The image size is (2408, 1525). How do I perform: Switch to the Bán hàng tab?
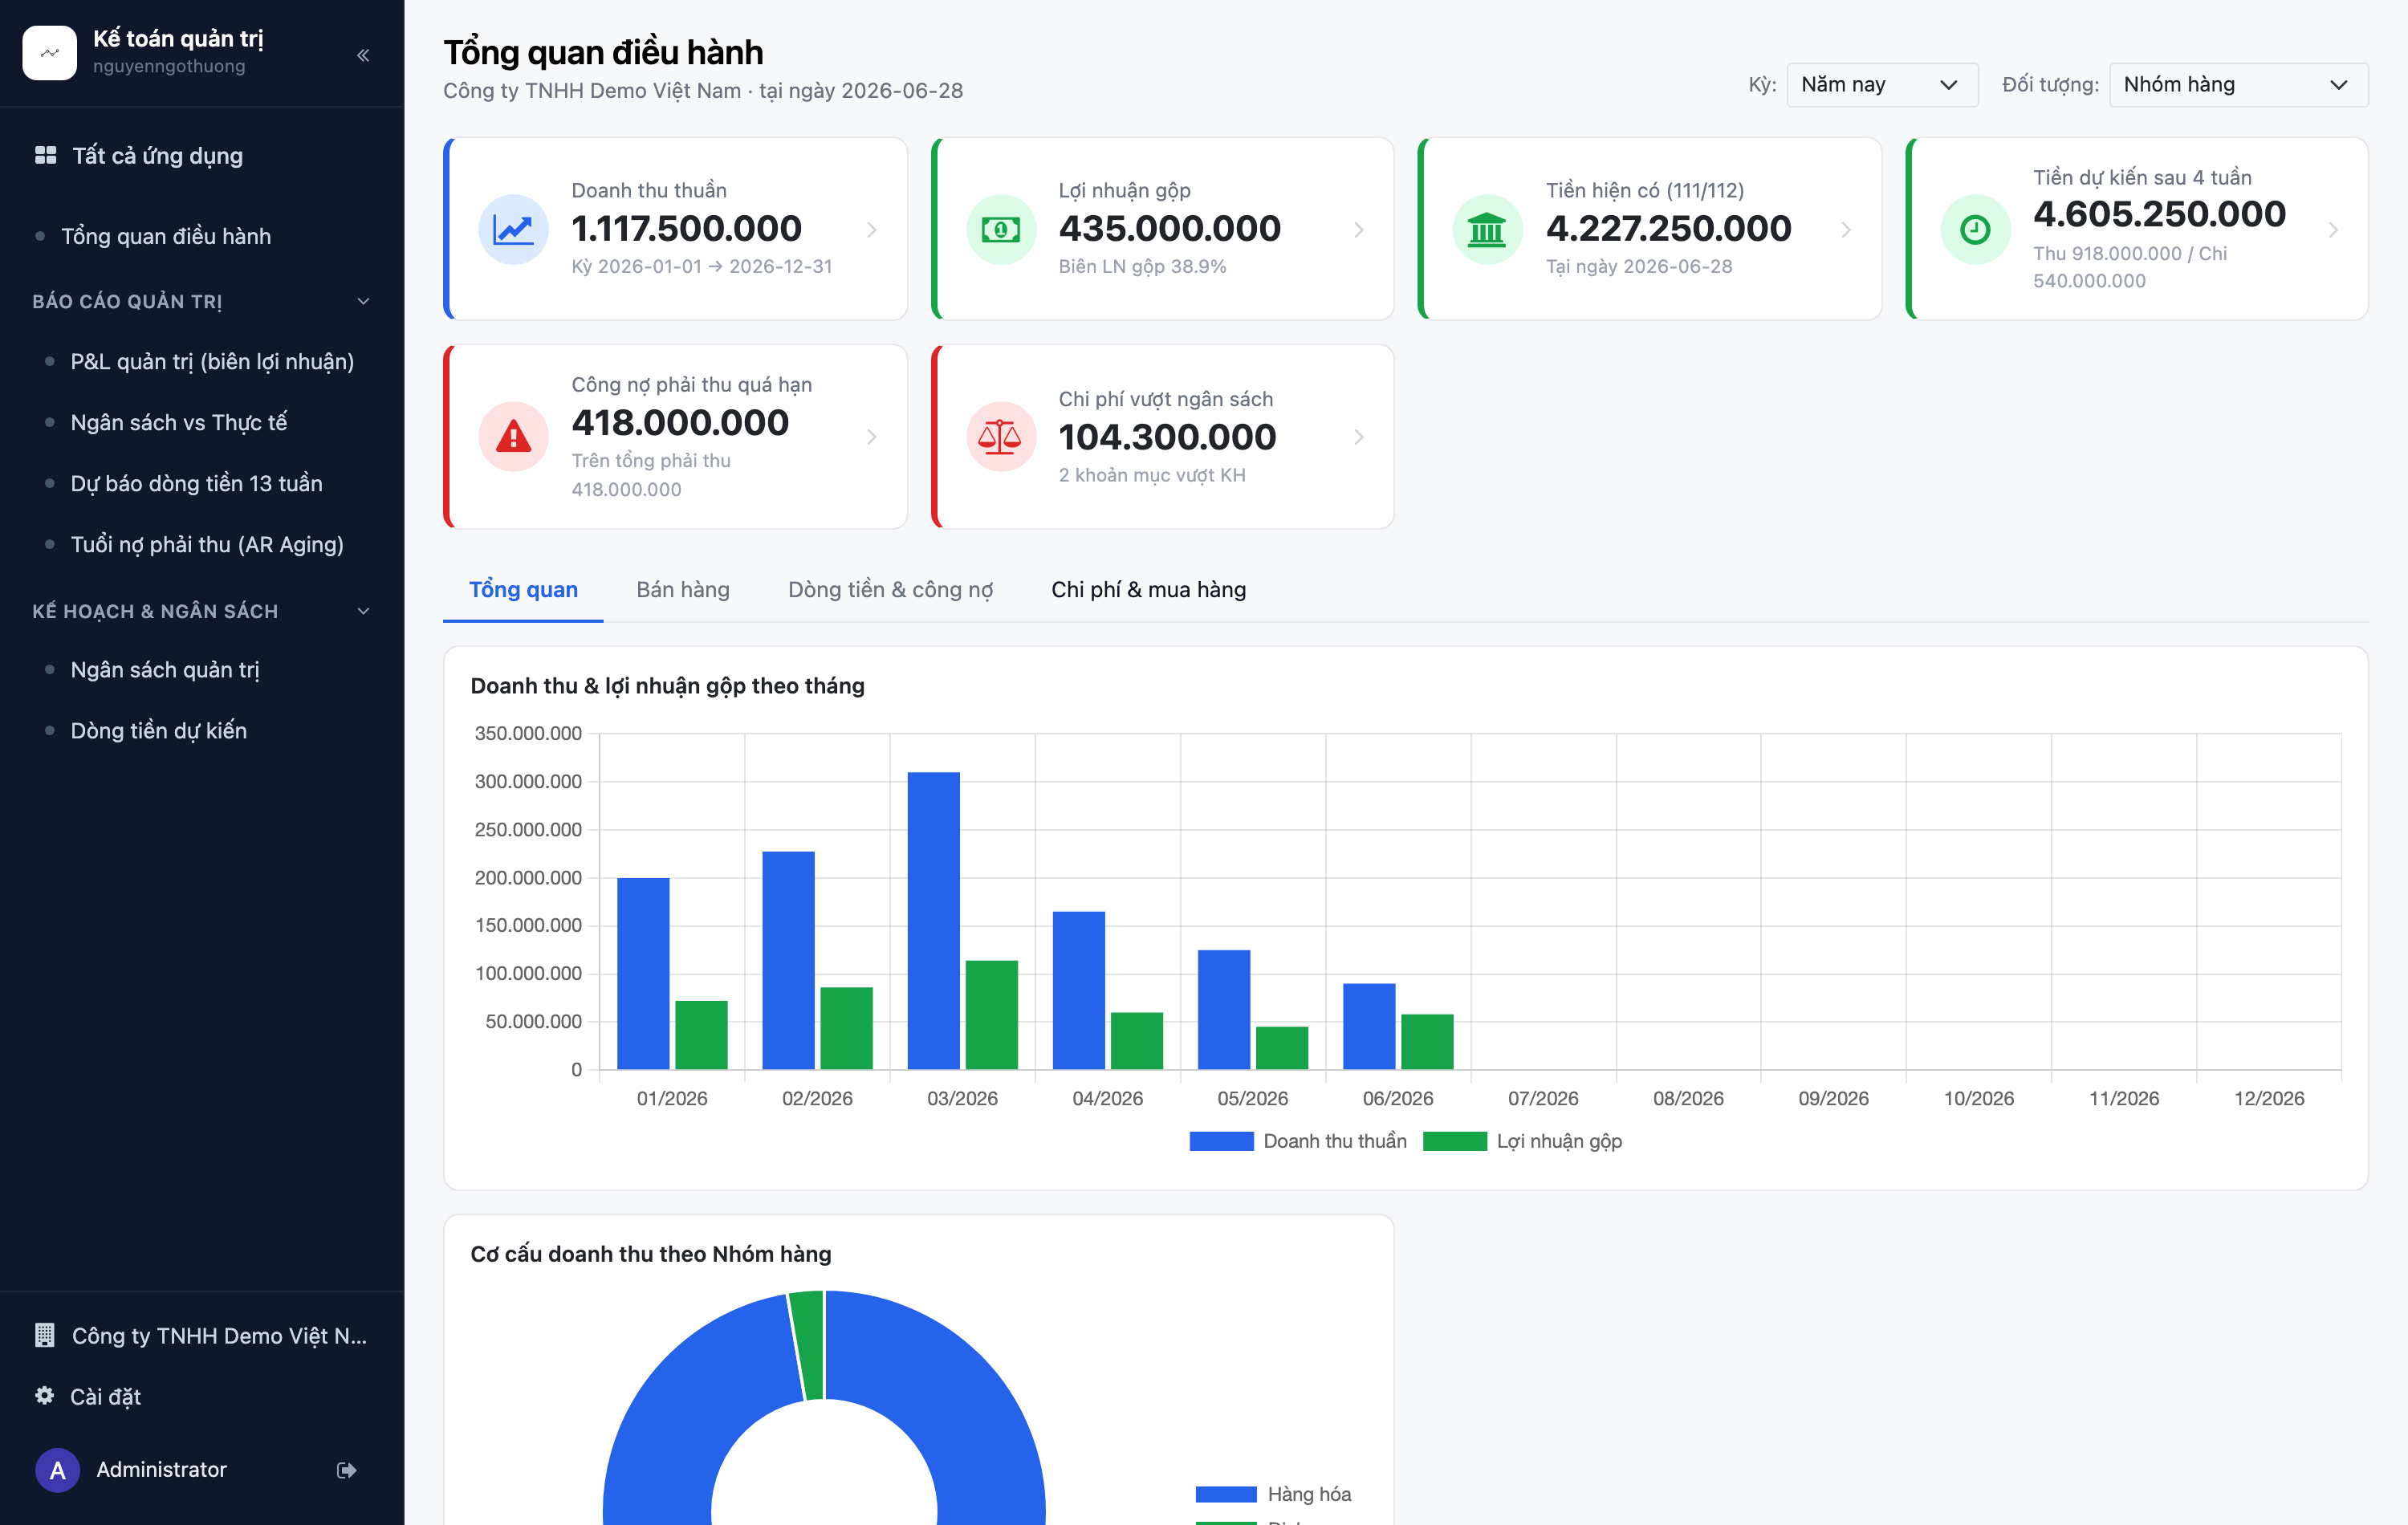click(683, 589)
